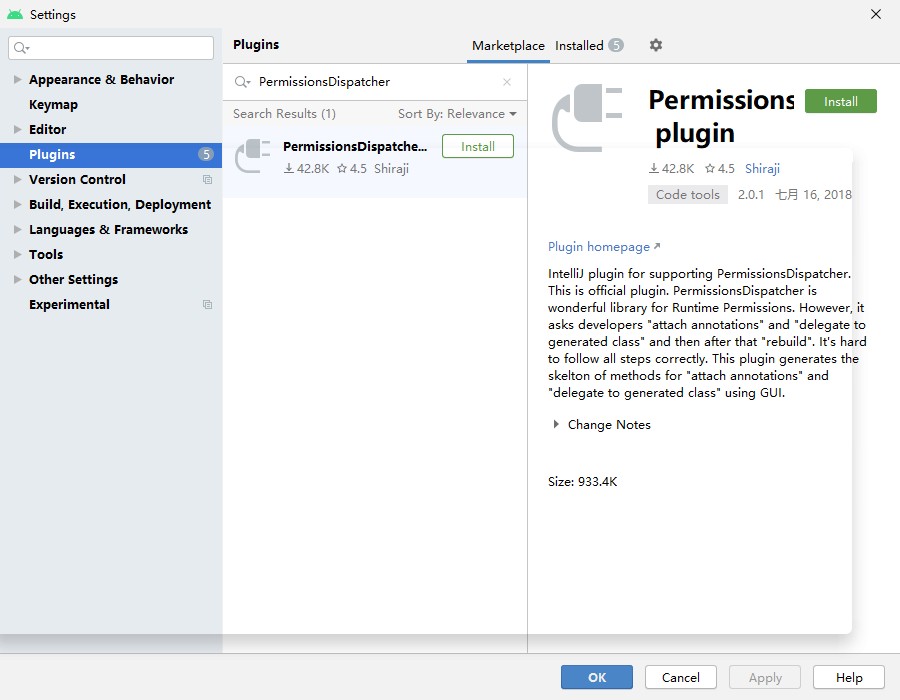Screen dimensions: 900x700
Task: Expand the Editor settings tree node
Action: pyautogui.click(x=17, y=130)
